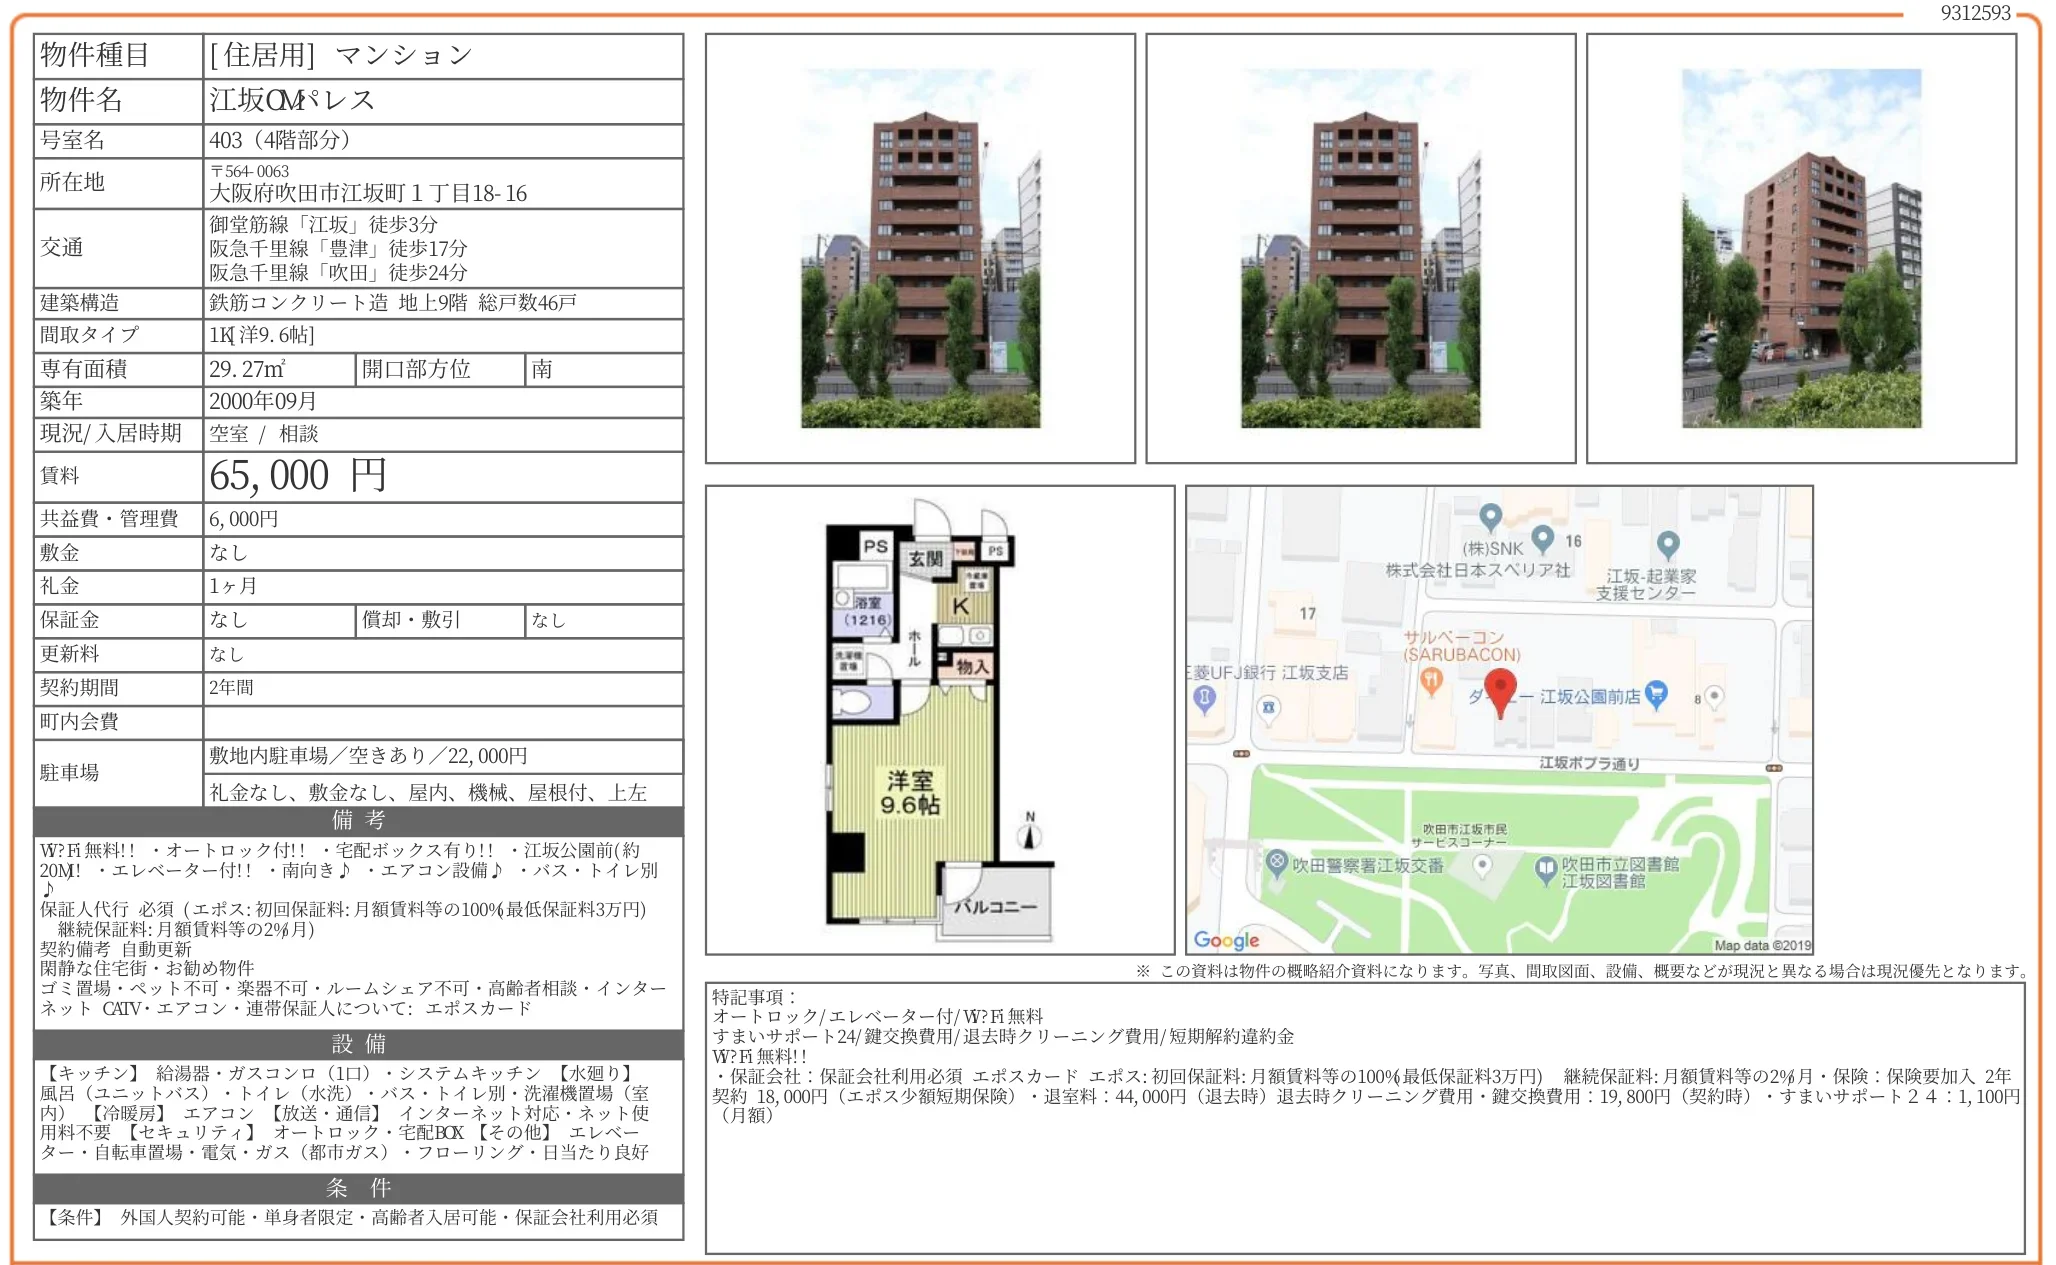Click the 設備 section header bar
This screenshot has height=1265, width=2056.
pos(358,1045)
